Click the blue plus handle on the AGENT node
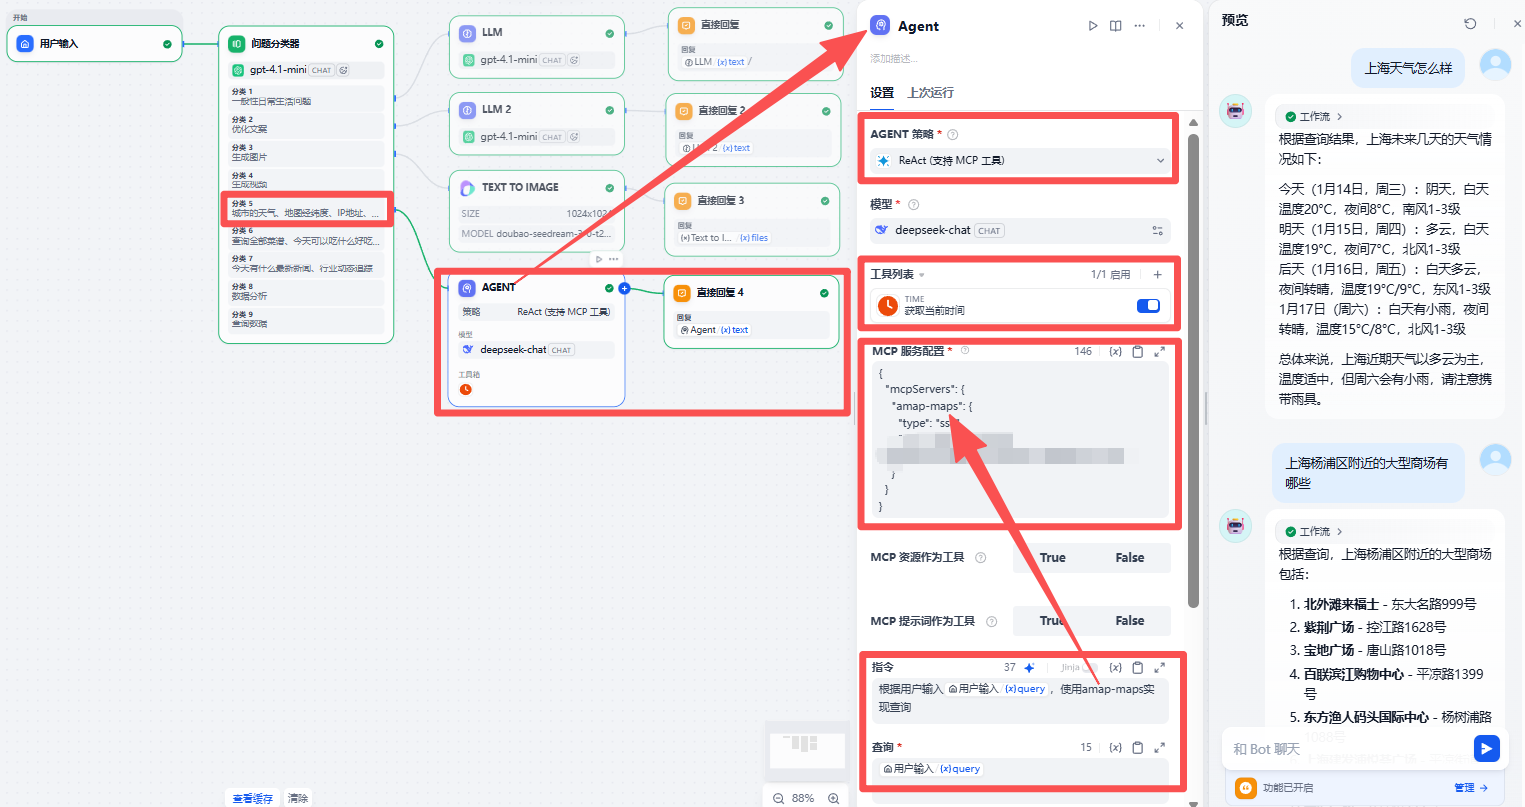Image resolution: width=1525 pixels, height=807 pixels. [x=624, y=288]
